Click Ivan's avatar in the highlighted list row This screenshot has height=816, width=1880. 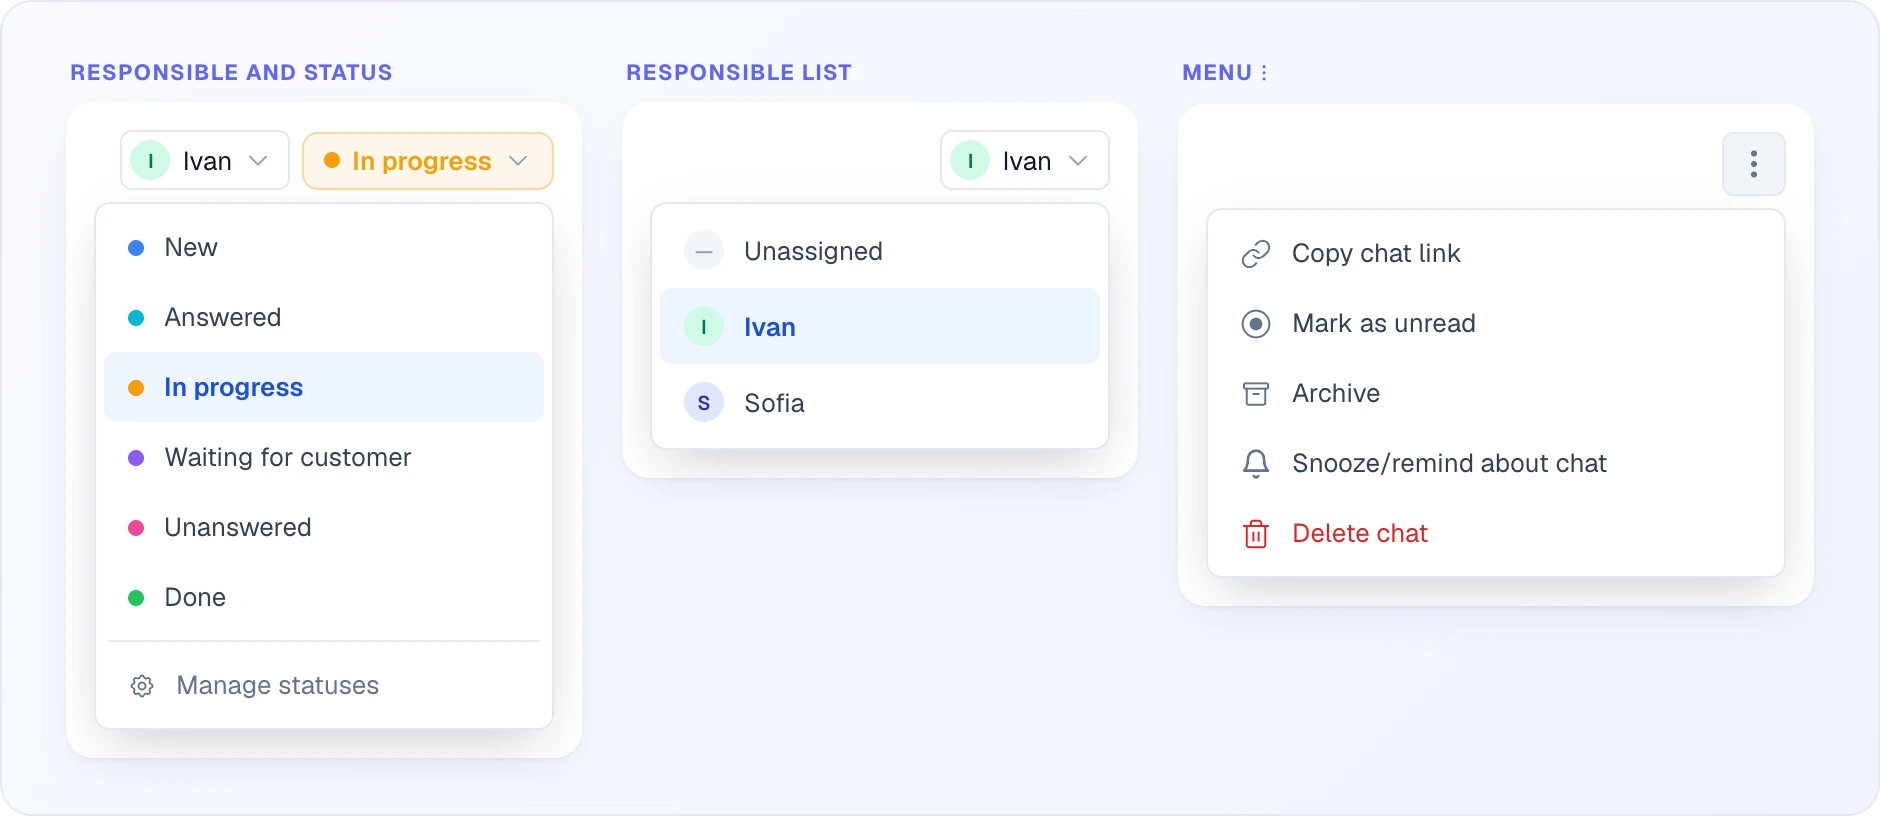point(704,327)
